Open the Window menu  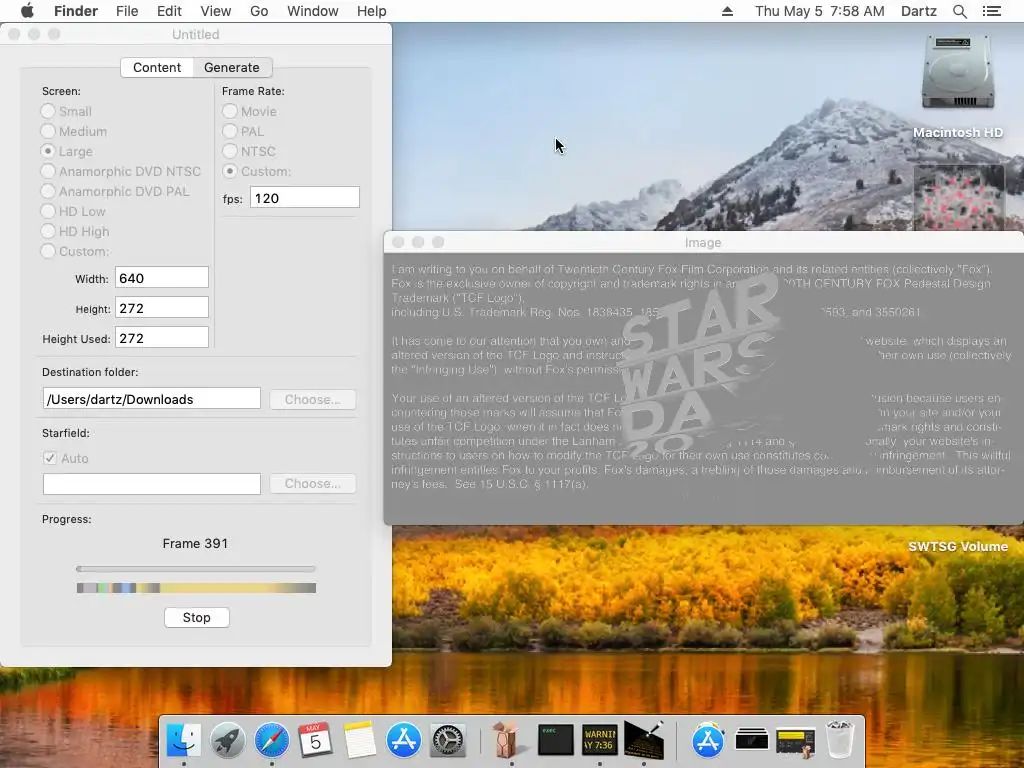[313, 11]
